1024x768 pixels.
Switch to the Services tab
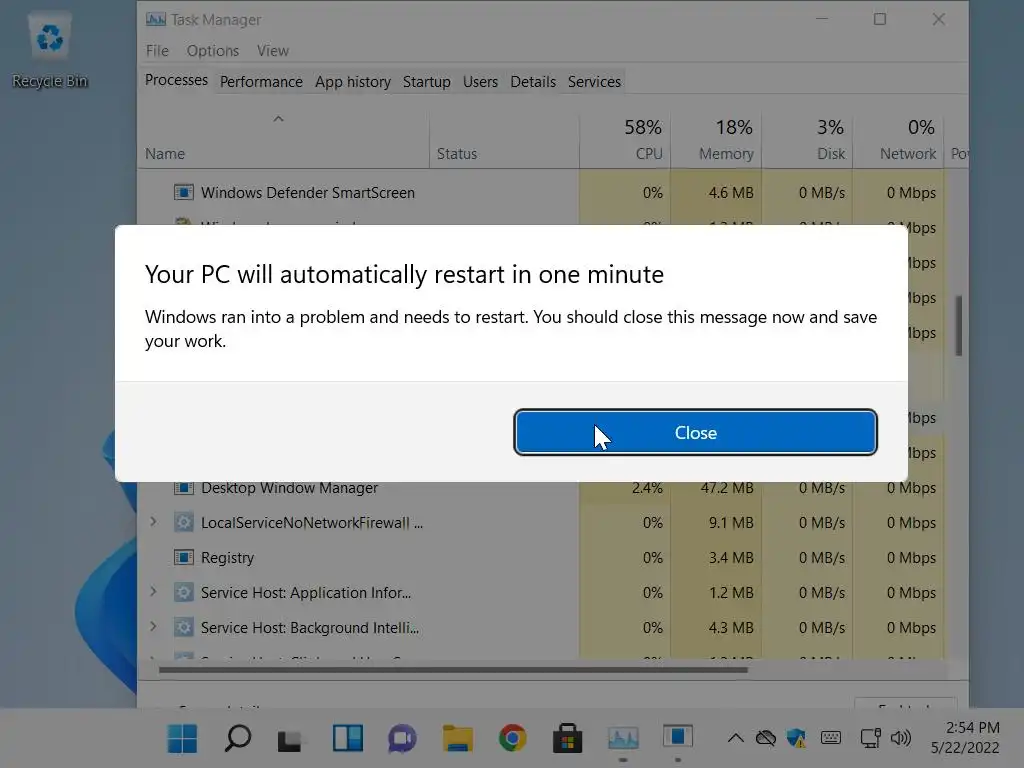click(594, 82)
